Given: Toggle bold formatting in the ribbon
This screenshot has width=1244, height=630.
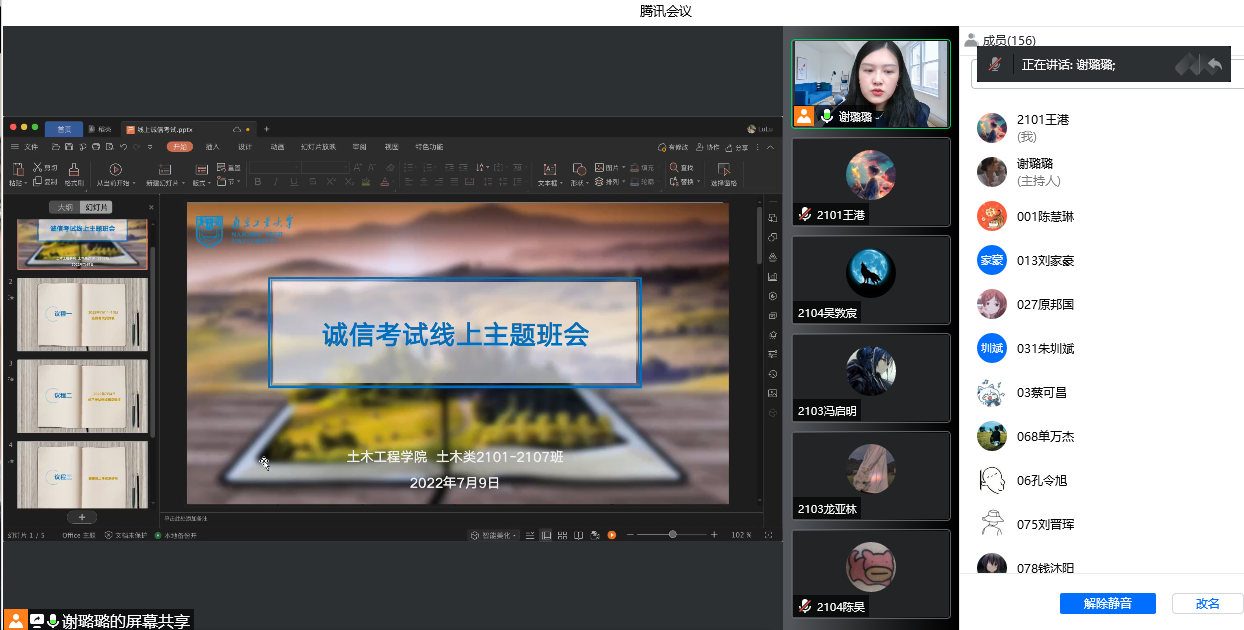Looking at the screenshot, I should coord(258,182).
